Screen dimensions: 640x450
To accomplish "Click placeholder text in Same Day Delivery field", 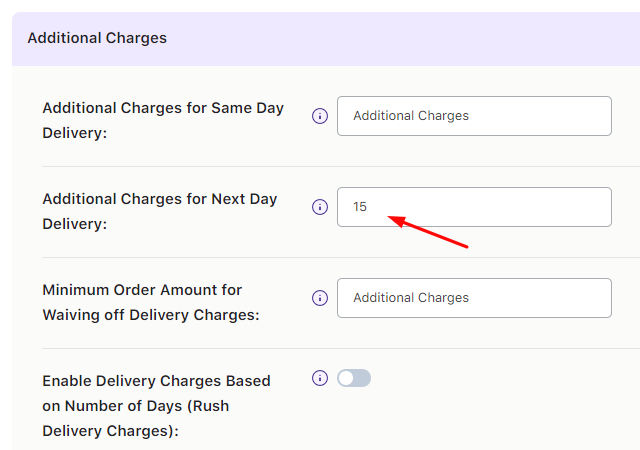I will coord(411,116).
